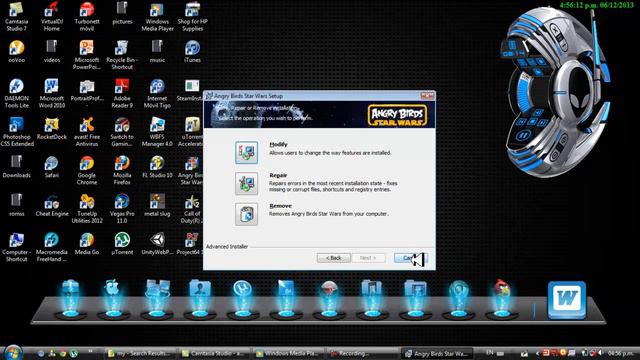Launch Microsoft Word 2010 desktop icon
The height and width of the screenshot is (360, 640).
[52, 93]
